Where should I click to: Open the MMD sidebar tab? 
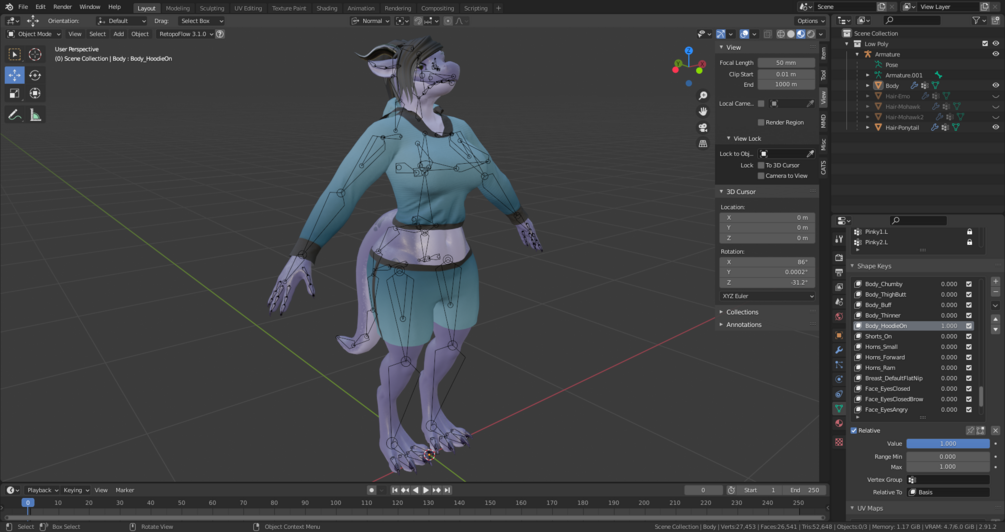[824, 121]
